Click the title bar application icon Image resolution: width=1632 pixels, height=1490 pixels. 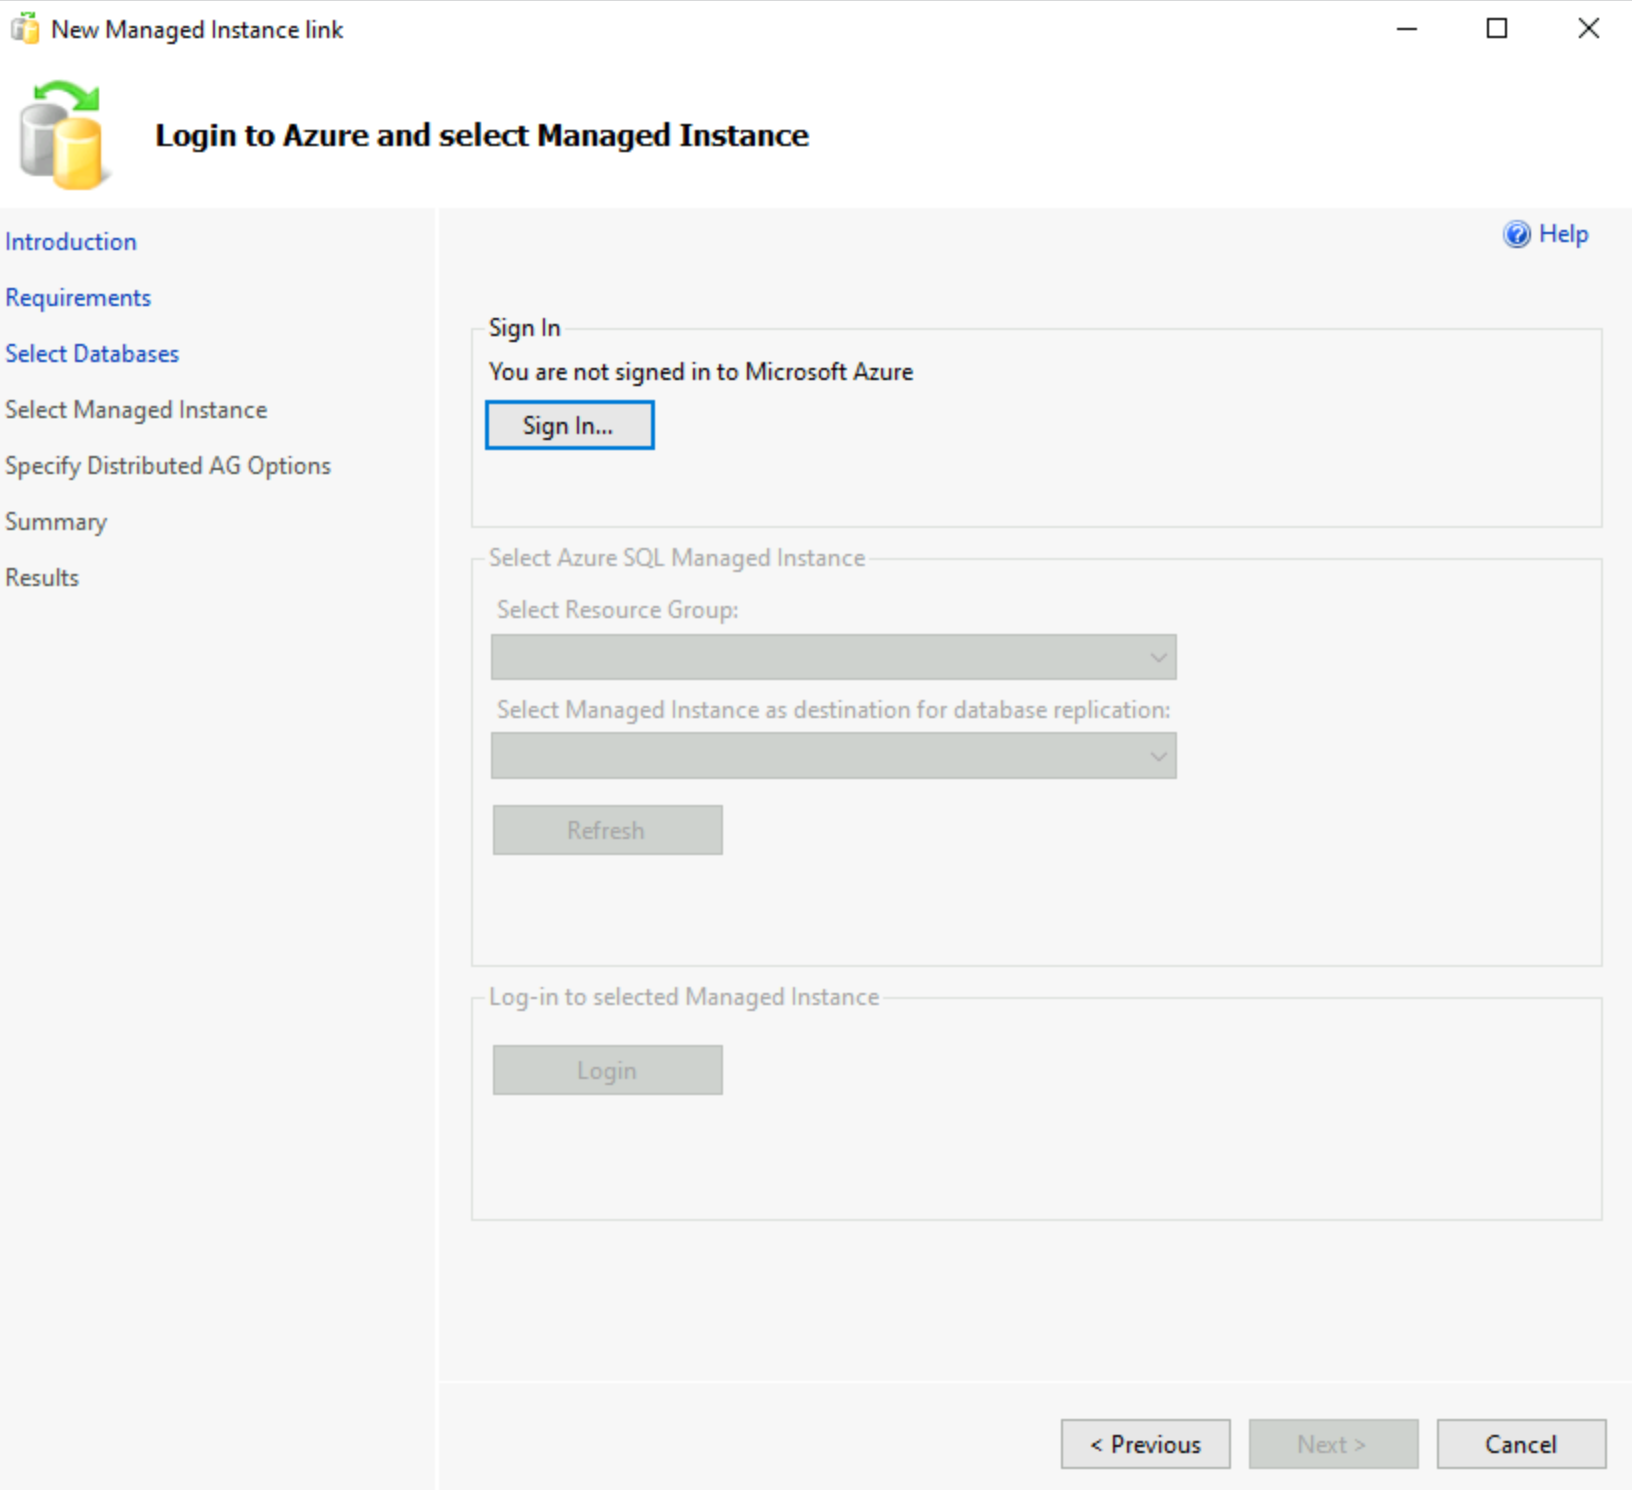click(x=23, y=28)
